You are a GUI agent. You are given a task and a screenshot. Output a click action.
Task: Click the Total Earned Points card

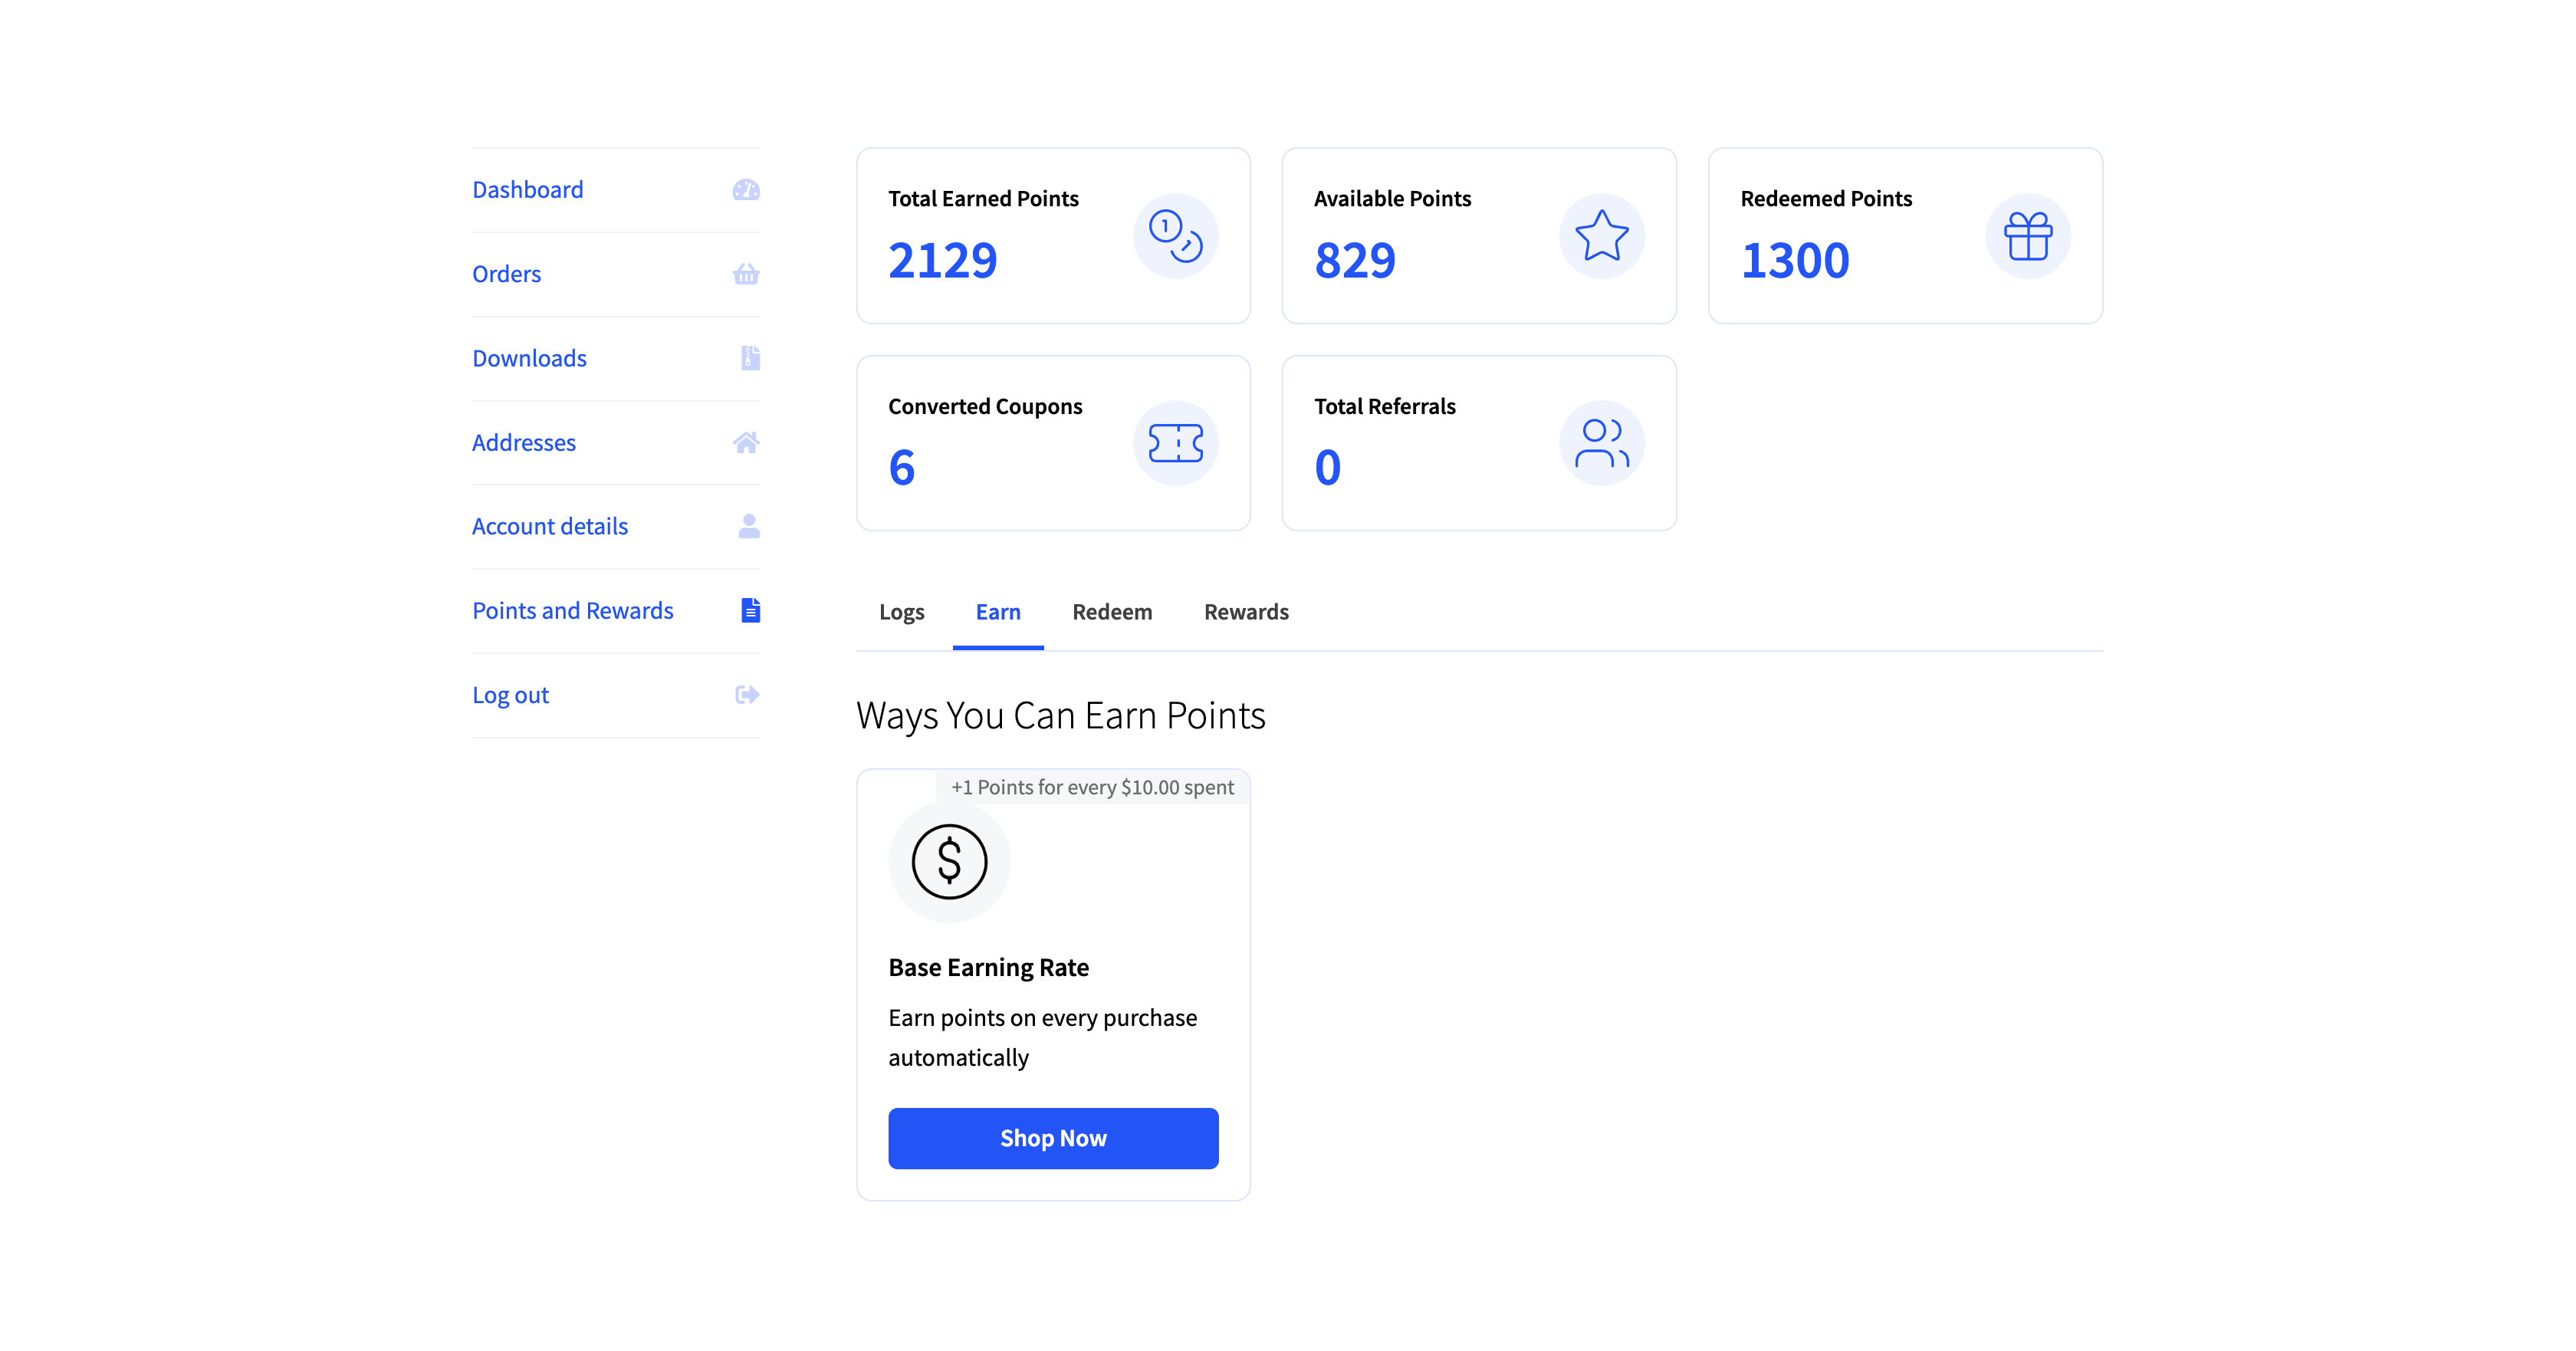(1052, 236)
